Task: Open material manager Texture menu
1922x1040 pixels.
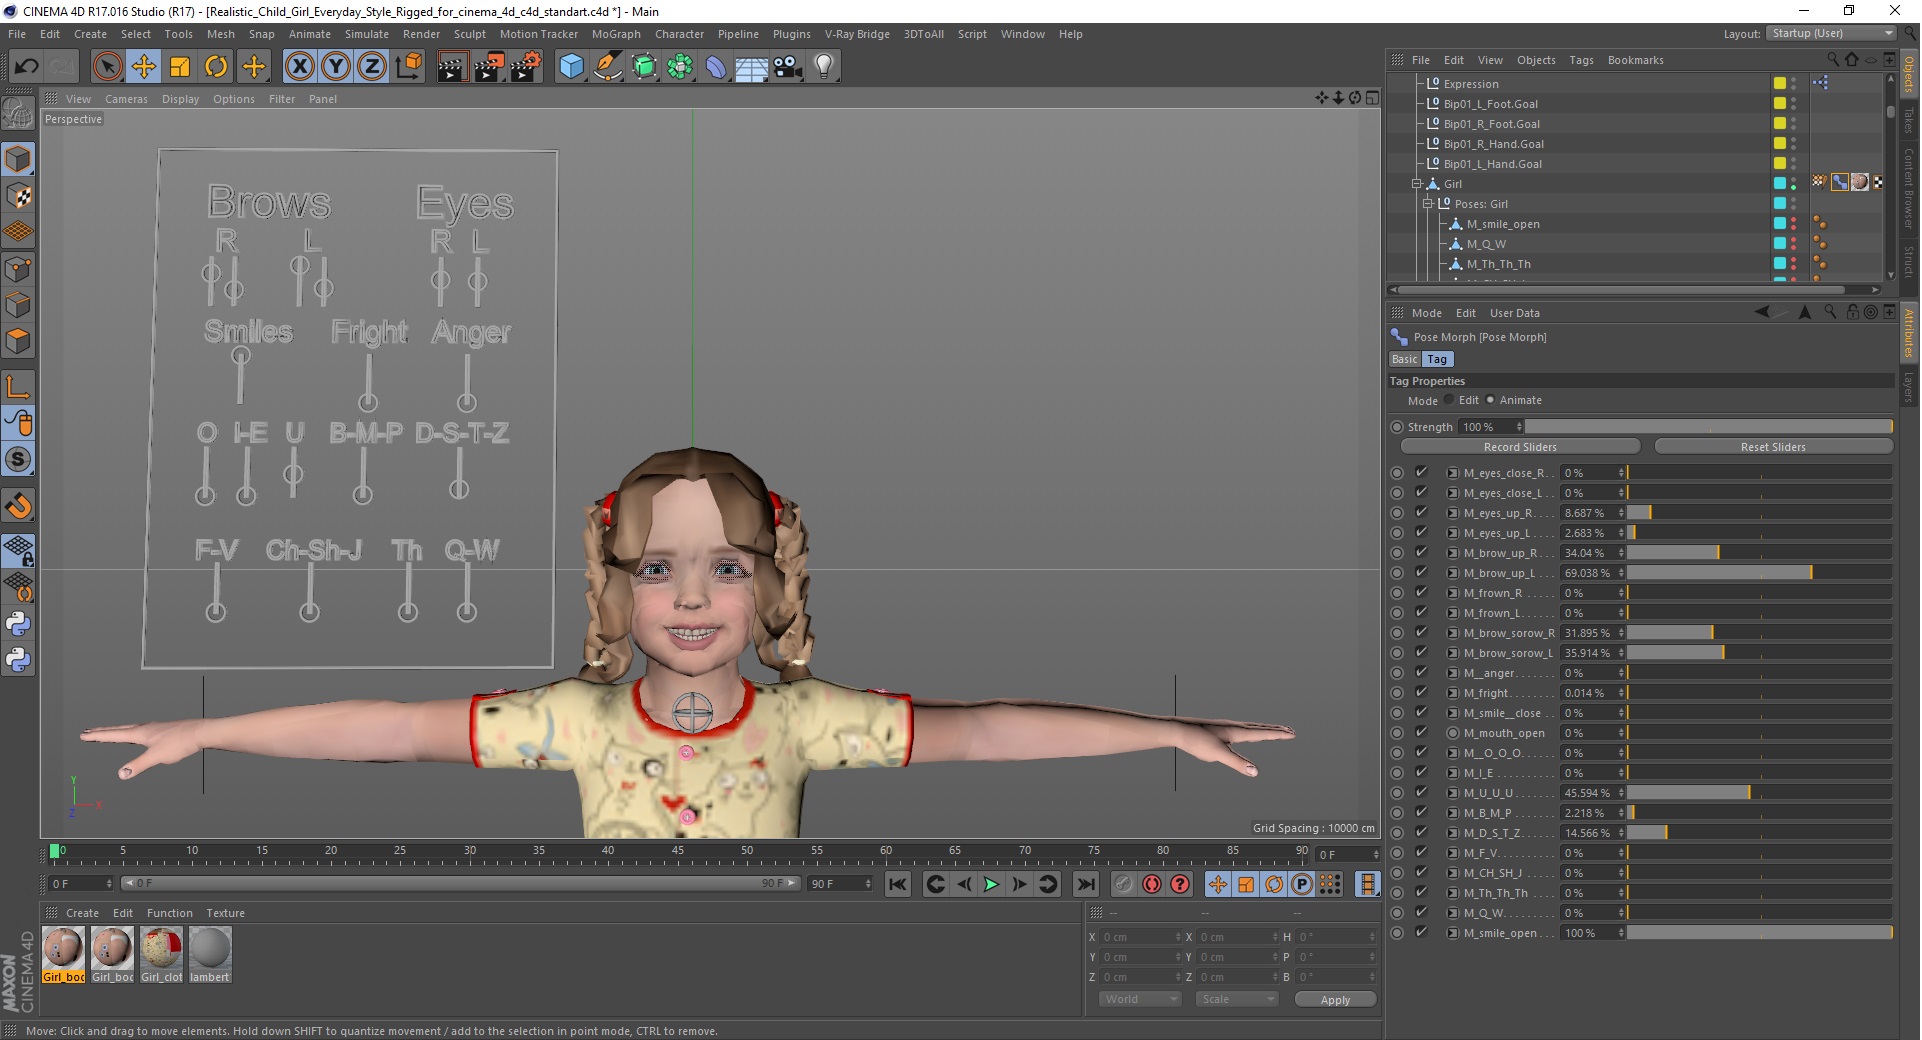Action: pos(225,913)
